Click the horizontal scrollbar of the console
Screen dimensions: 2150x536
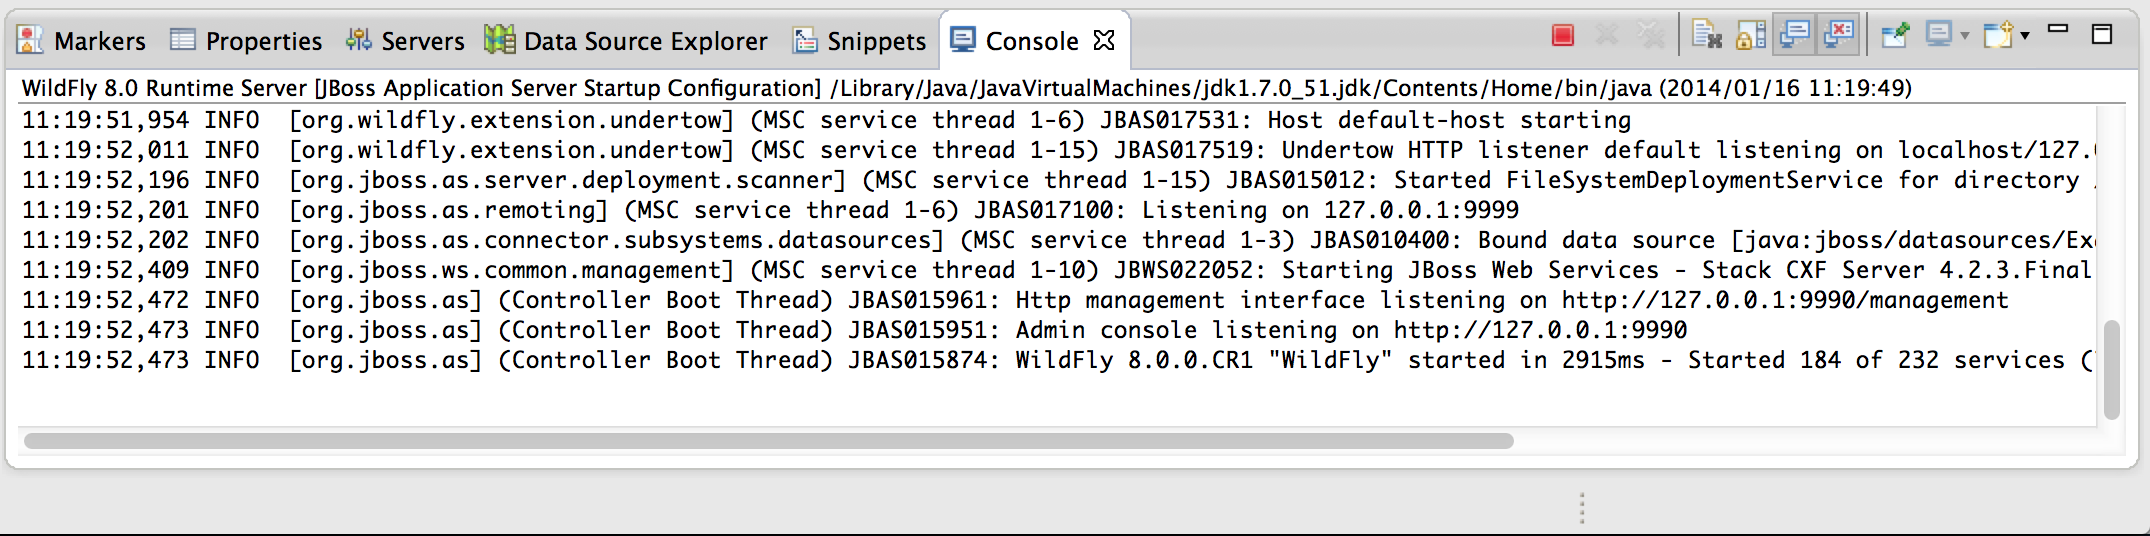(768, 441)
